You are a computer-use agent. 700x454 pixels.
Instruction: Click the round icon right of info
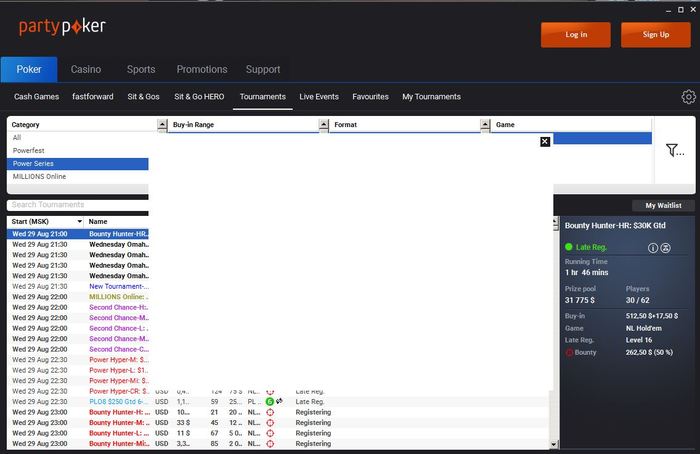coord(665,248)
